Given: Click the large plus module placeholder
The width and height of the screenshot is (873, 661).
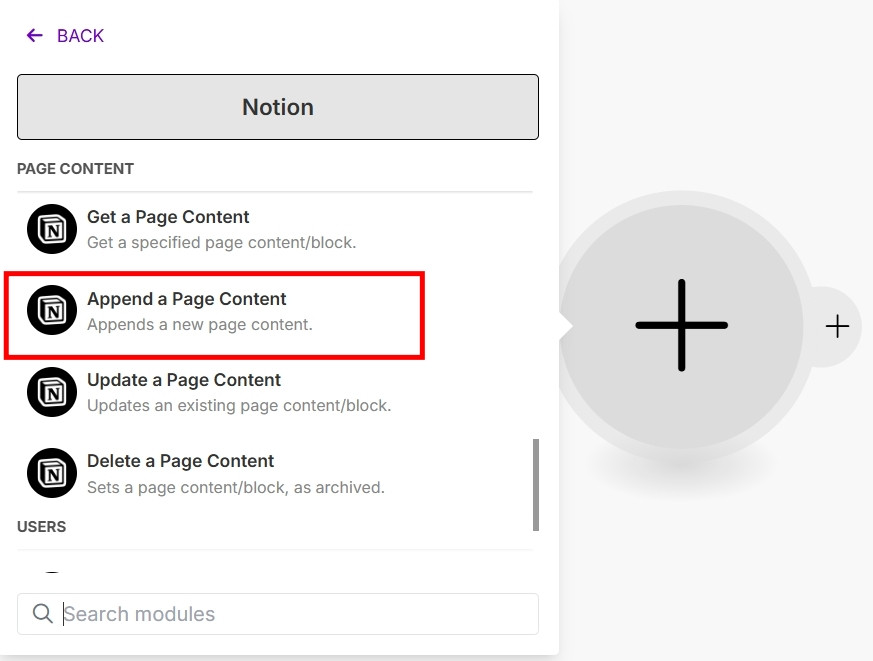Looking at the screenshot, I should (681, 326).
